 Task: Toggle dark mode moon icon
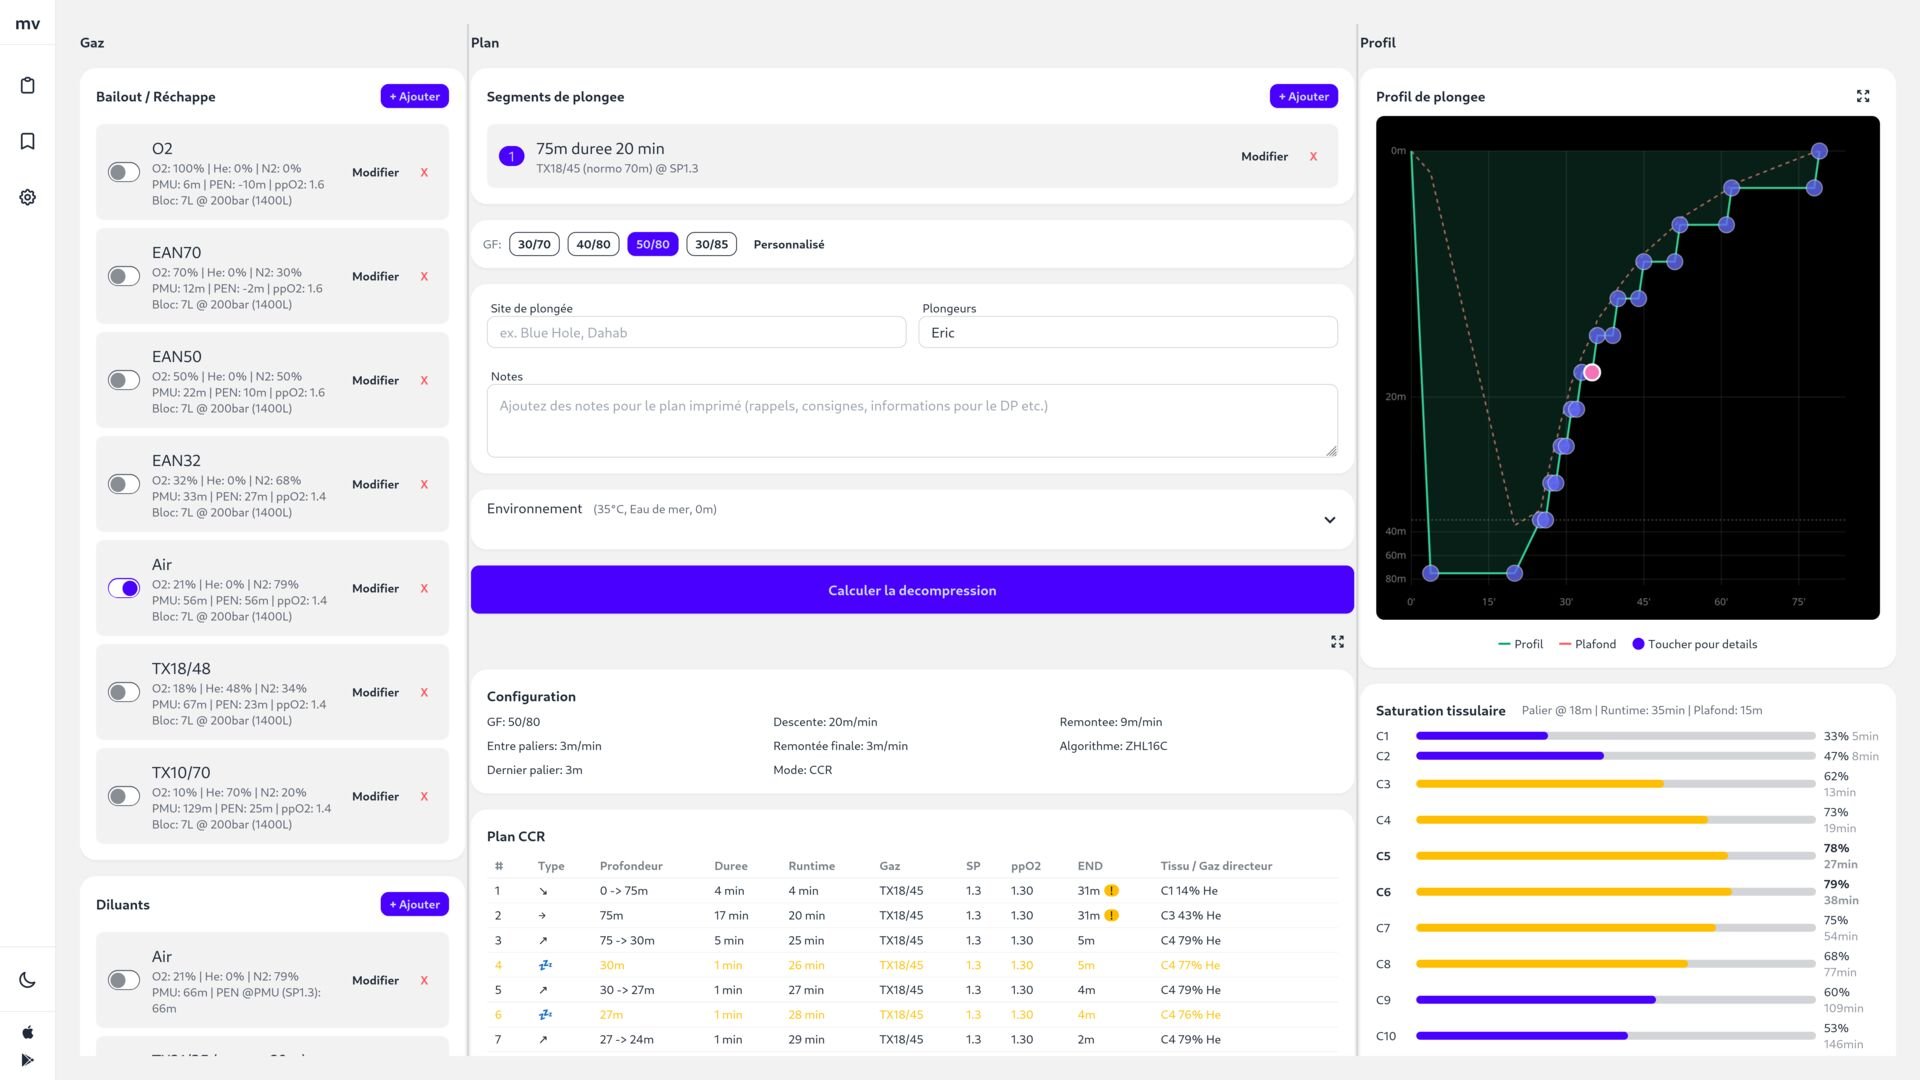click(28, 980)
